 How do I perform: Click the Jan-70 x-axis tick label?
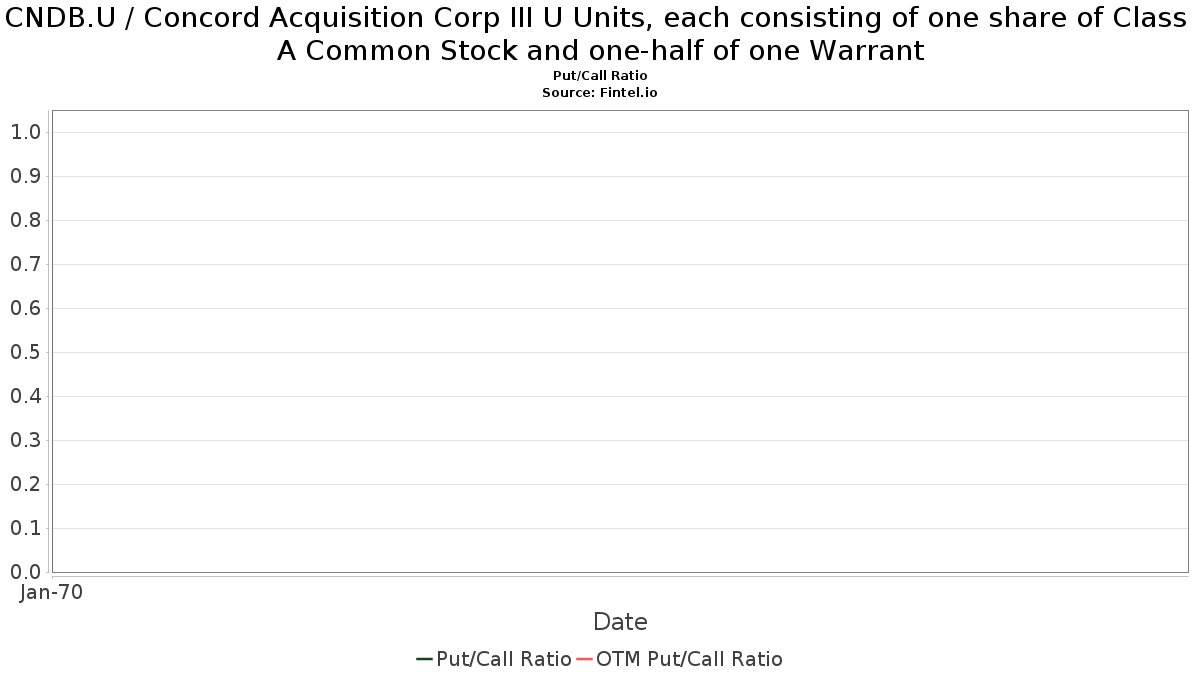click(51, 592)
